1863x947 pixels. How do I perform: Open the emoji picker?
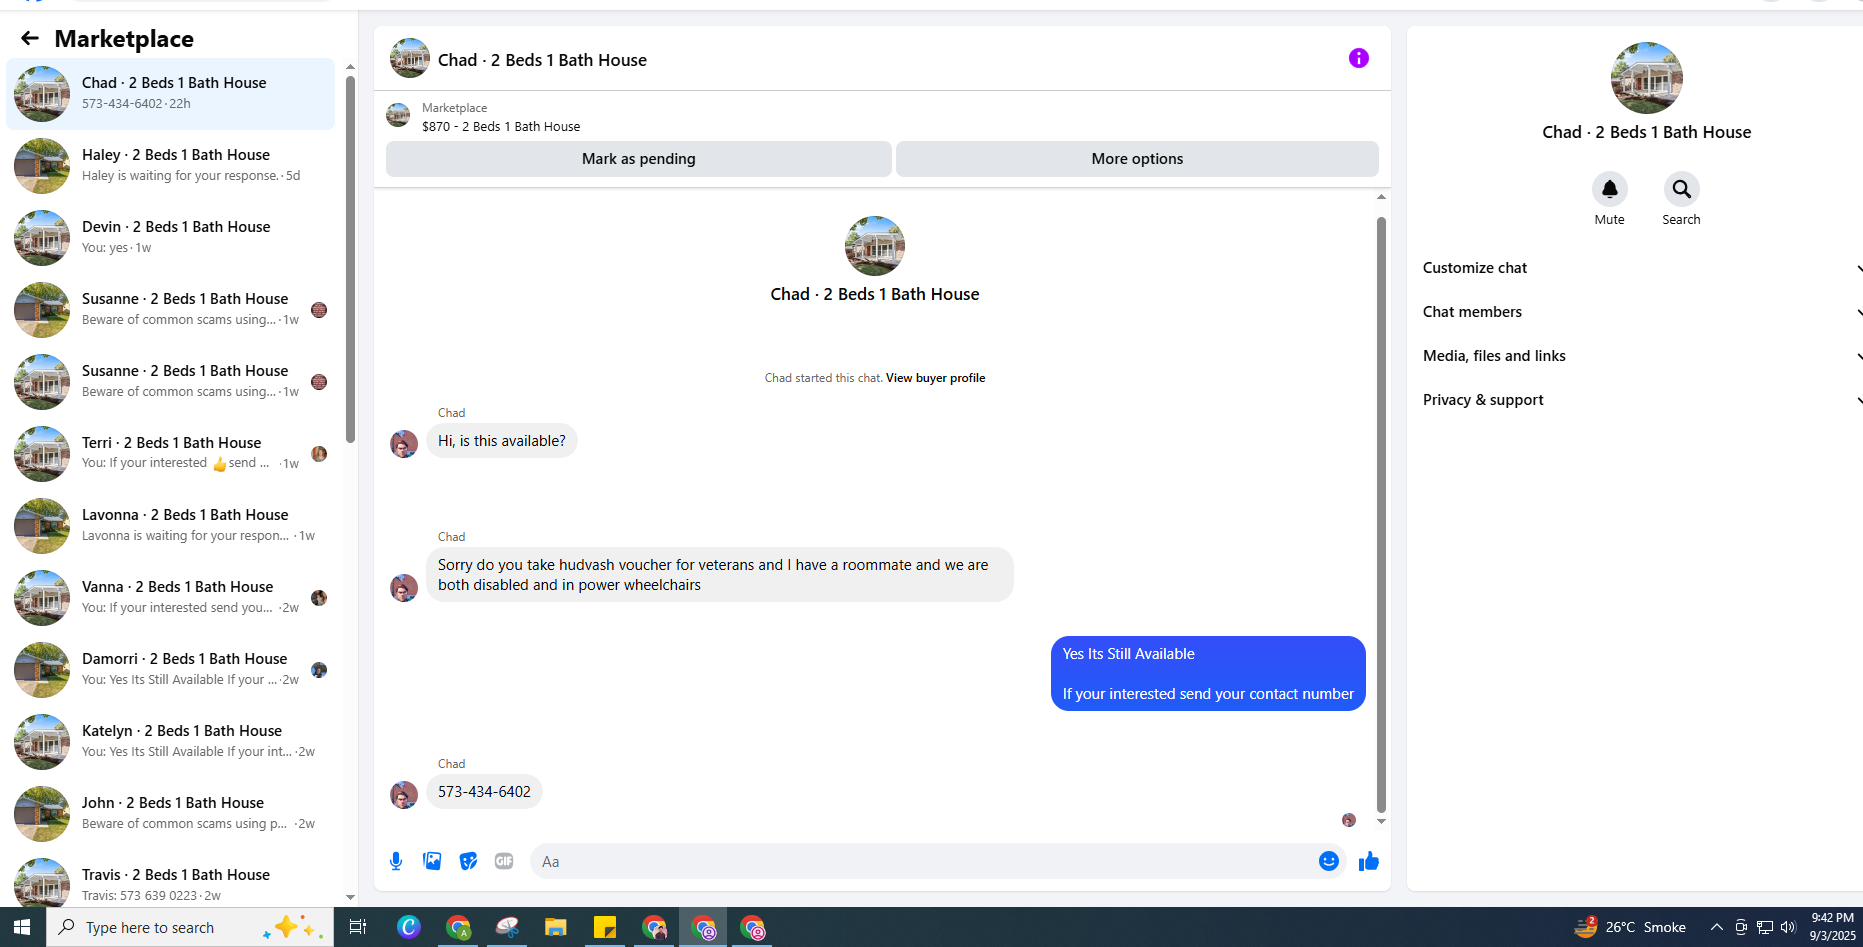coord(1328,861)
